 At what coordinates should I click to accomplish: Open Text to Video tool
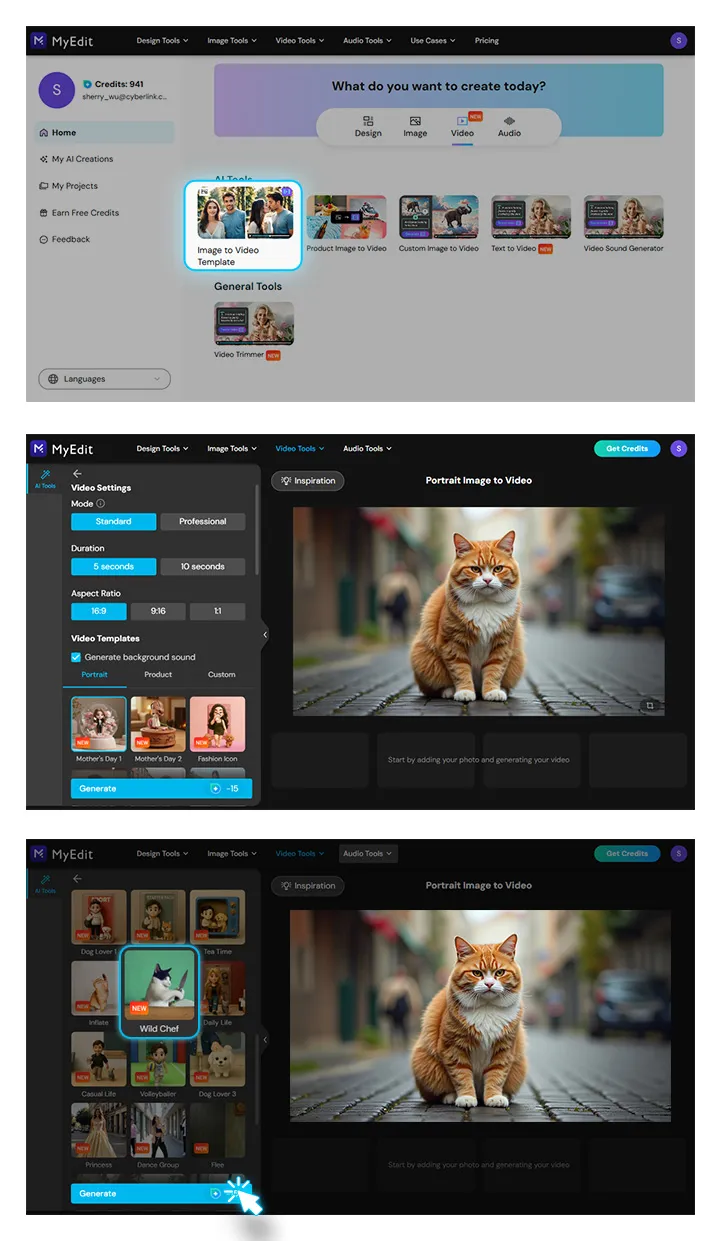(531, 224)
